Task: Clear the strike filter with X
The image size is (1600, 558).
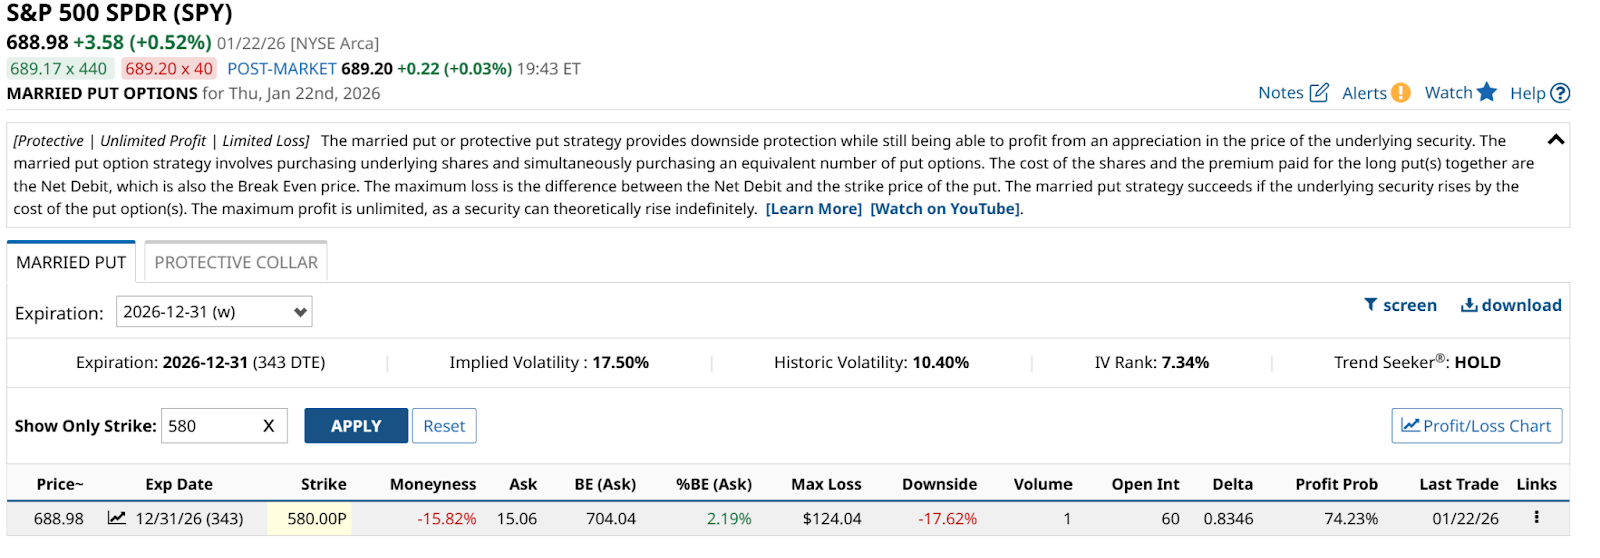Action: [268, 426]
